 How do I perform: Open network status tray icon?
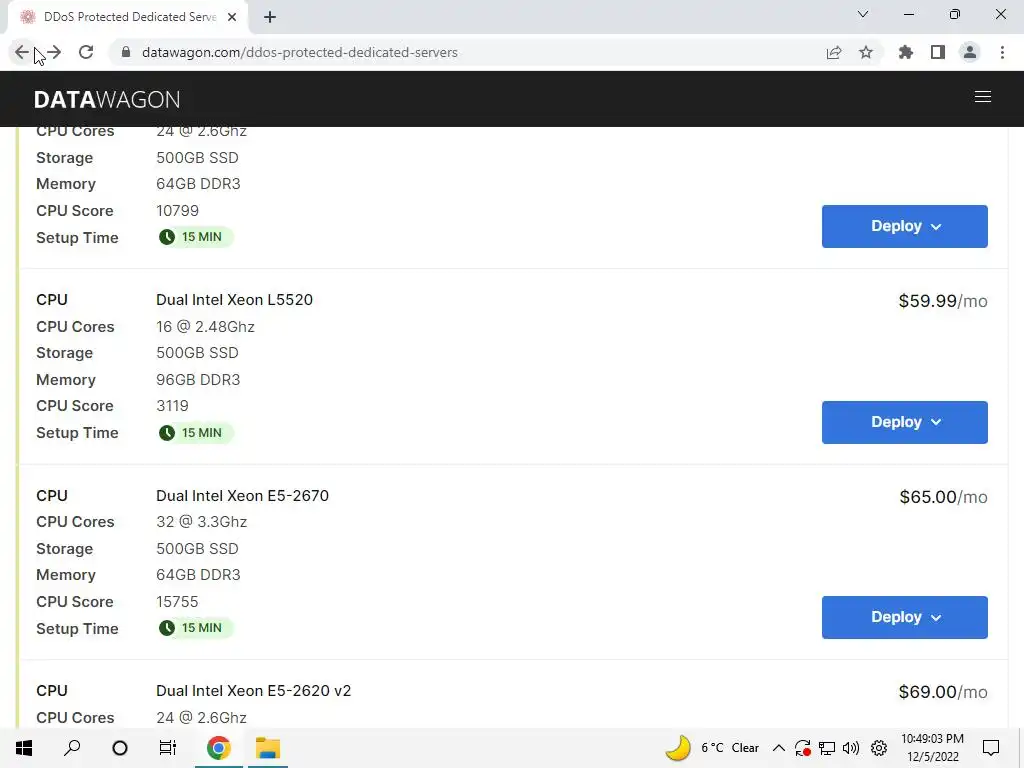click(x=827, y=748)
